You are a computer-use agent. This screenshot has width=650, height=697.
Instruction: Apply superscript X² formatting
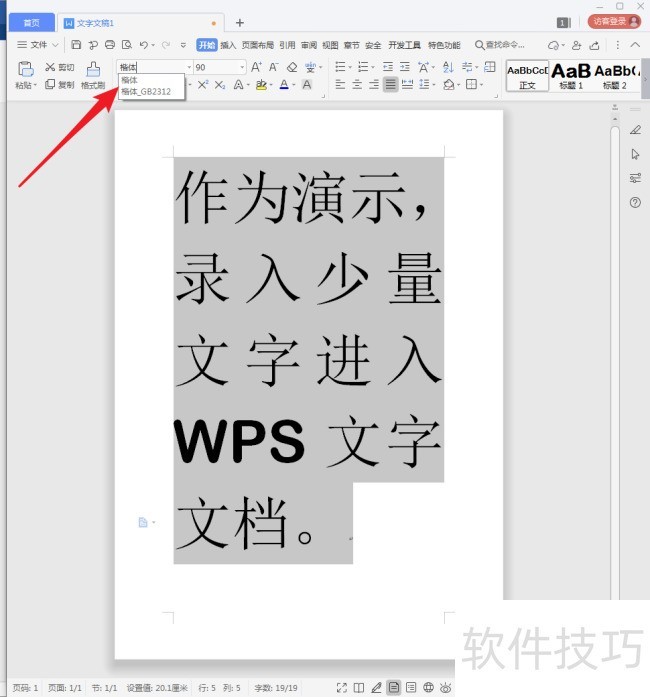[x=203, y=84]
